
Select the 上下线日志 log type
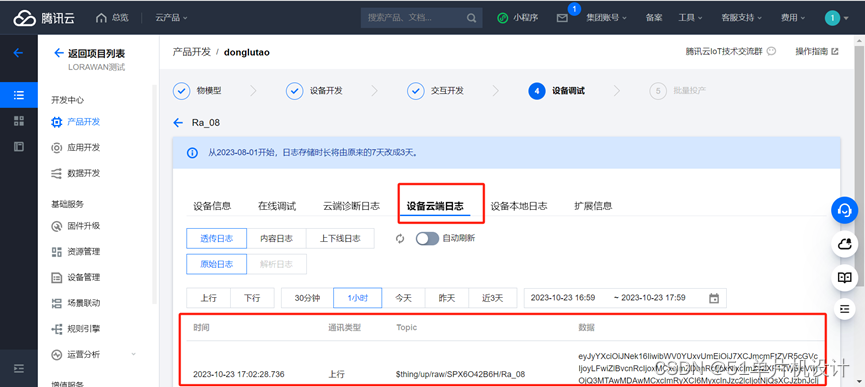tap(340, 239)
